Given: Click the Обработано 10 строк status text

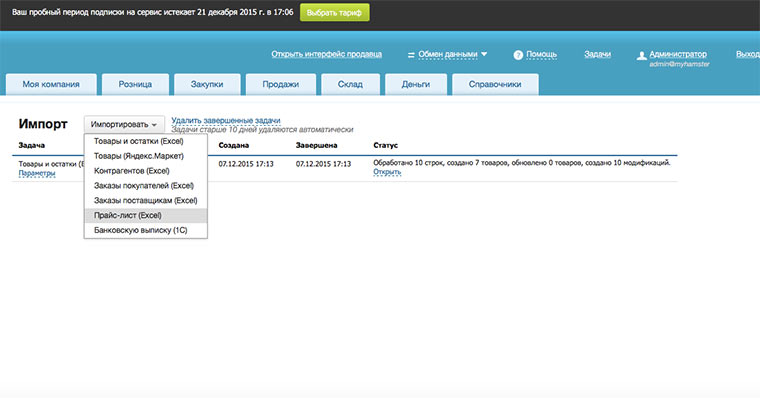Looking at the screenshot, I should click(522, 163).
